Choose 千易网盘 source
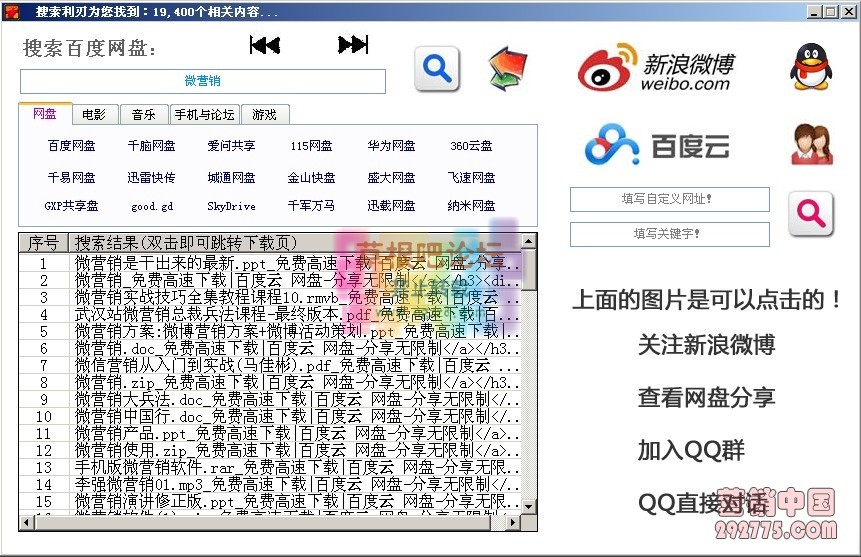This screenshot has height=557, width=861. pos(71,177)
